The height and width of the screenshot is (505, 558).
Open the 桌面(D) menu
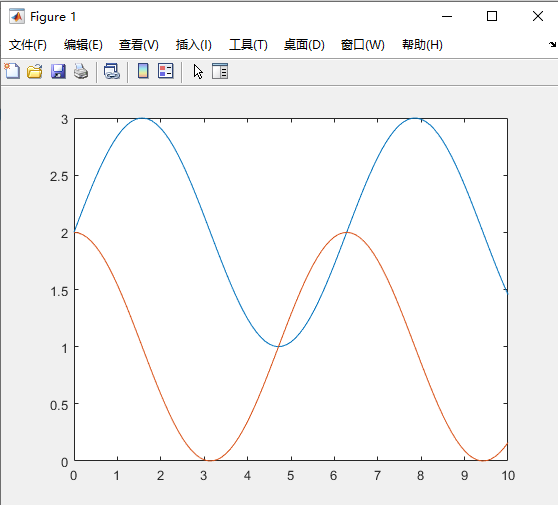point(304,45)
